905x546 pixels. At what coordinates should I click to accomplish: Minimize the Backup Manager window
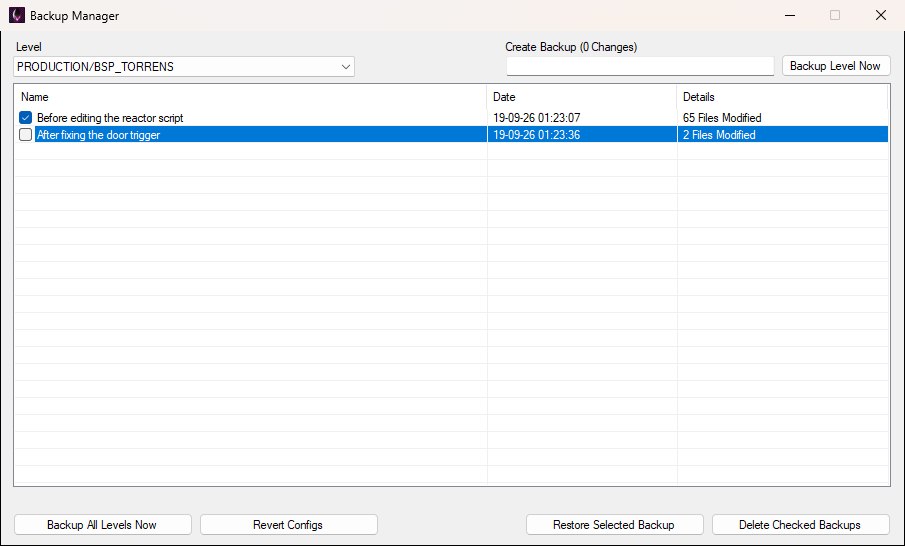tap(790, 16)
